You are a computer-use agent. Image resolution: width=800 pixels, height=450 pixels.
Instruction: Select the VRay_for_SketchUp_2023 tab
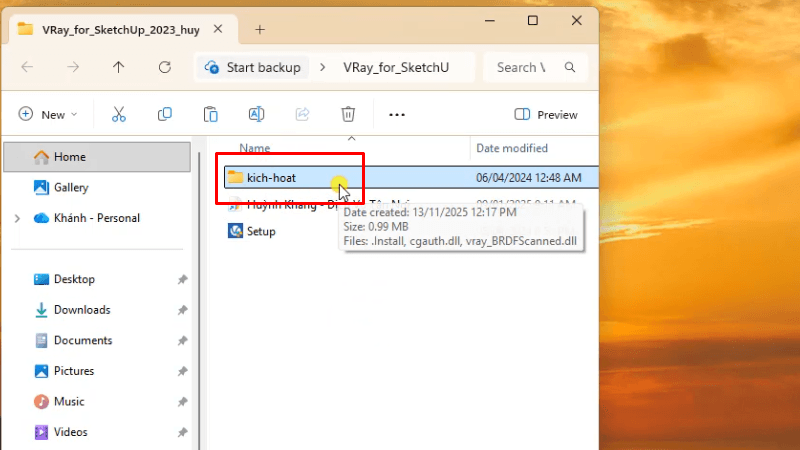point(108,29)
